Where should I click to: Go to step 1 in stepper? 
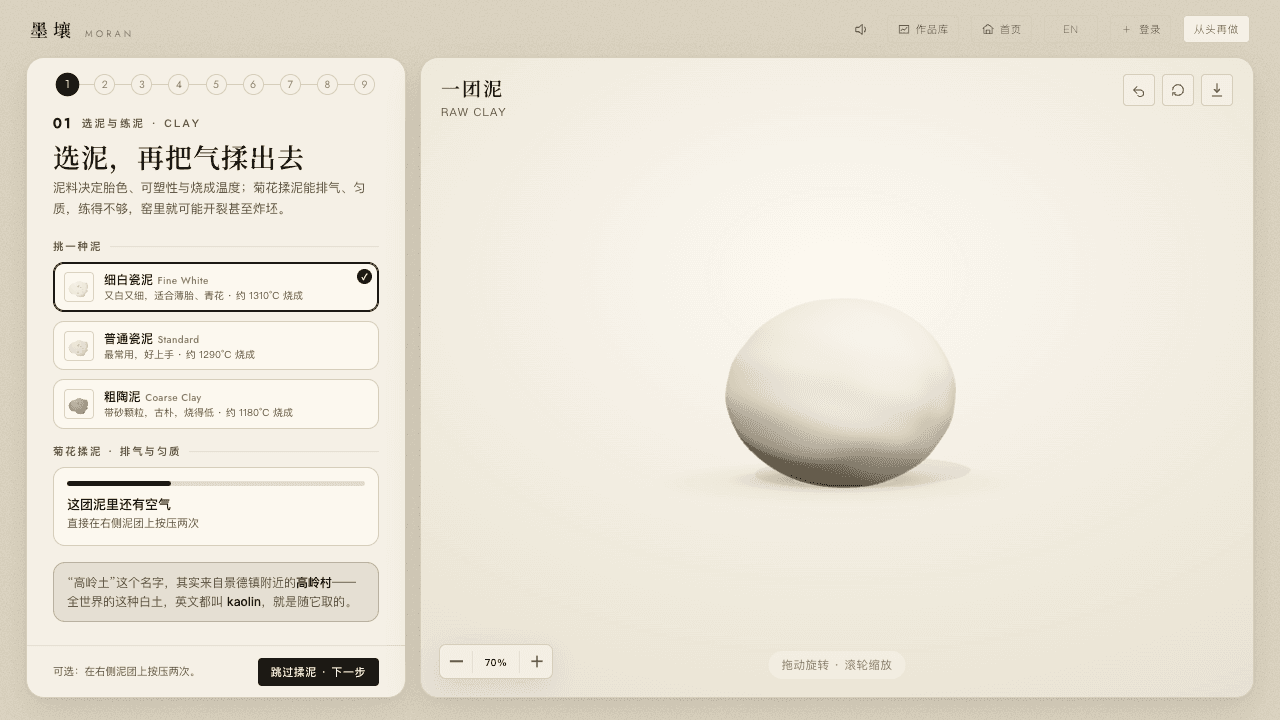pyautogui.click(x=67, y=84)
